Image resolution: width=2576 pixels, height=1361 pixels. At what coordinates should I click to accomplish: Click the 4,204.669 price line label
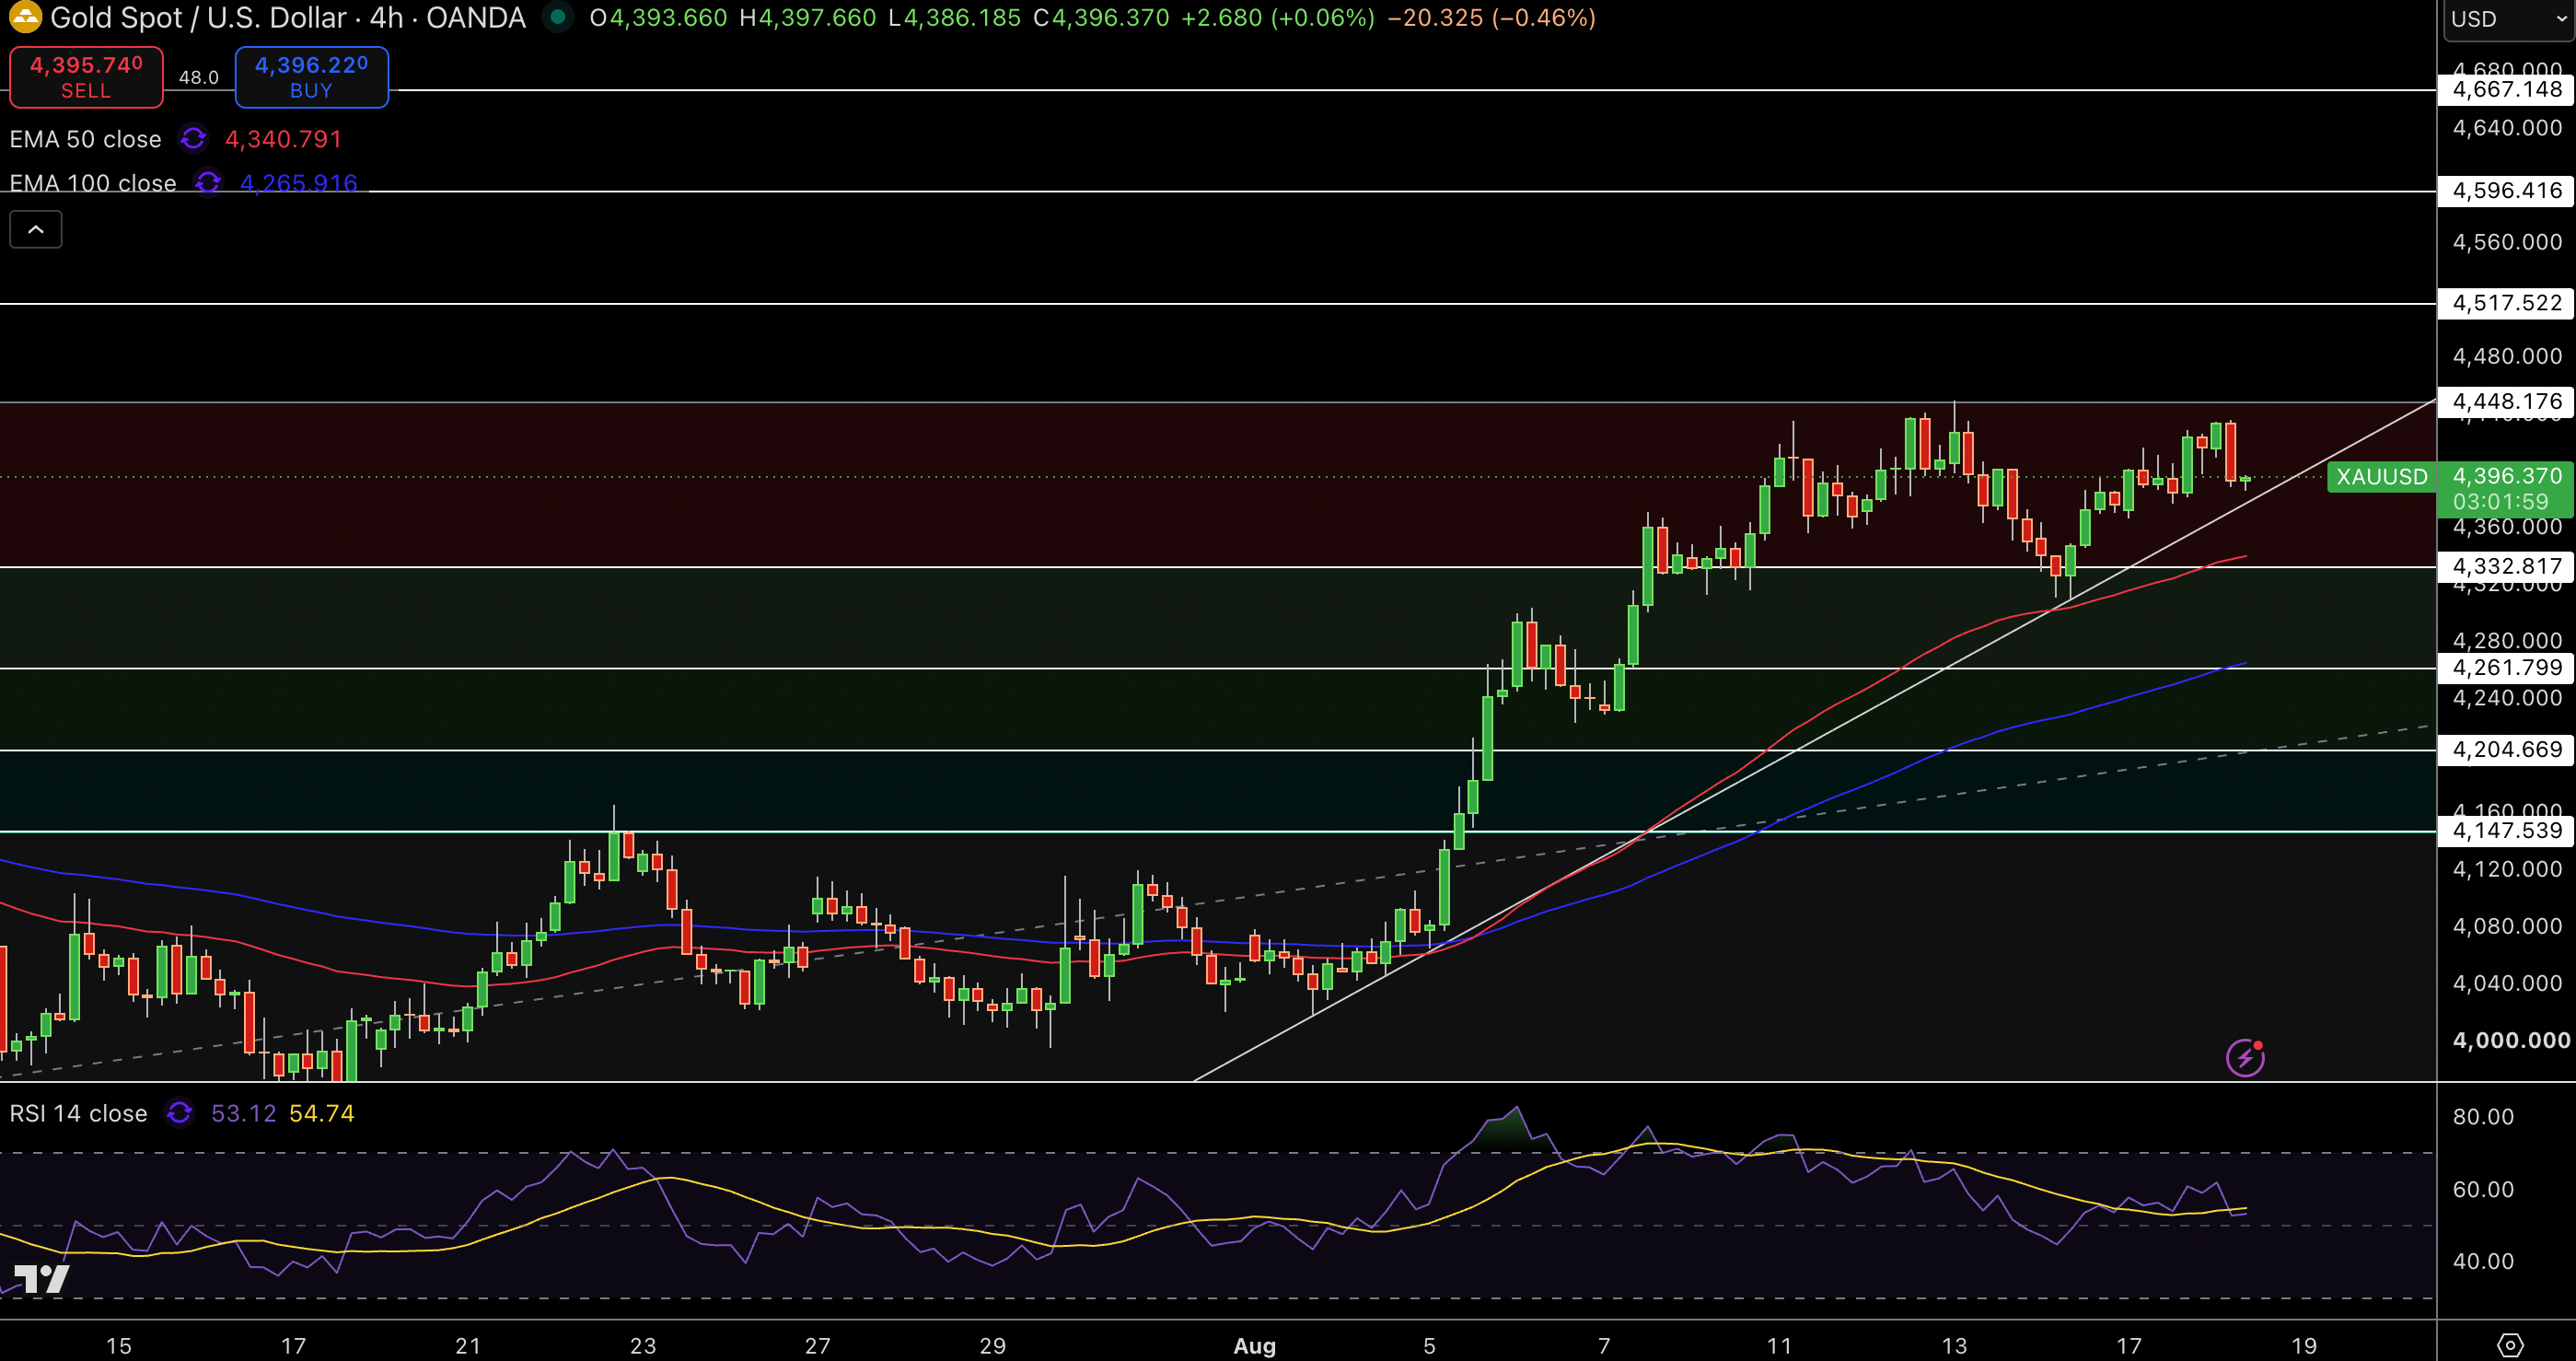pos(2506,750)
